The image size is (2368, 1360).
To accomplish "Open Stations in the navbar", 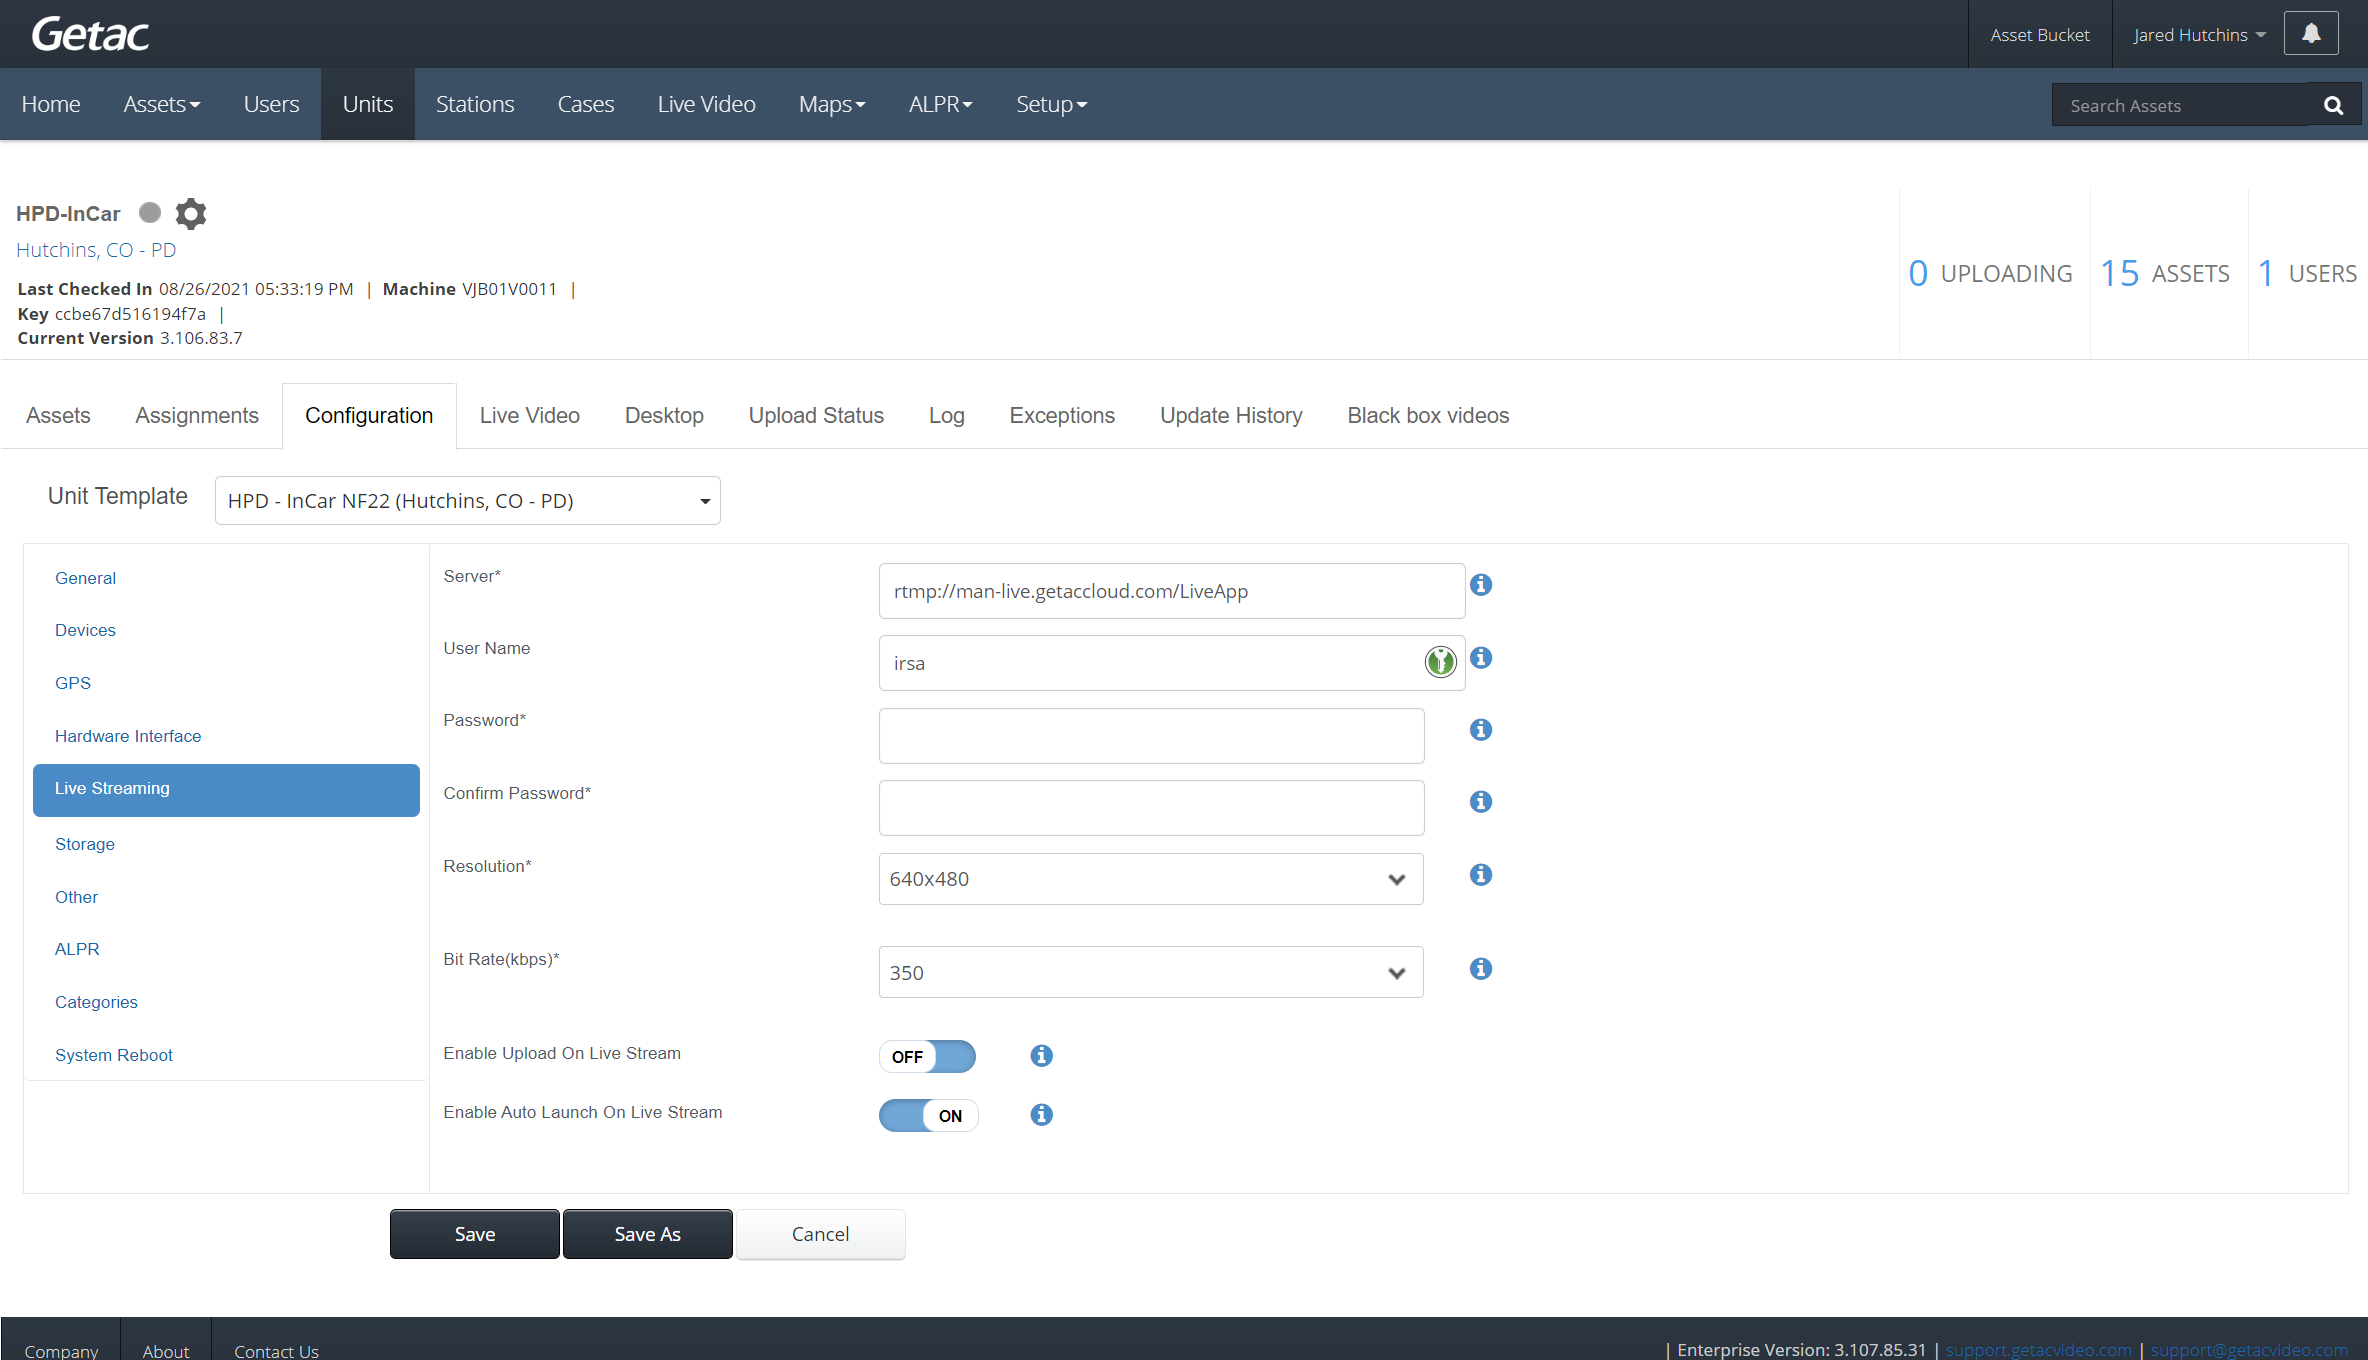I will [475, 104].
